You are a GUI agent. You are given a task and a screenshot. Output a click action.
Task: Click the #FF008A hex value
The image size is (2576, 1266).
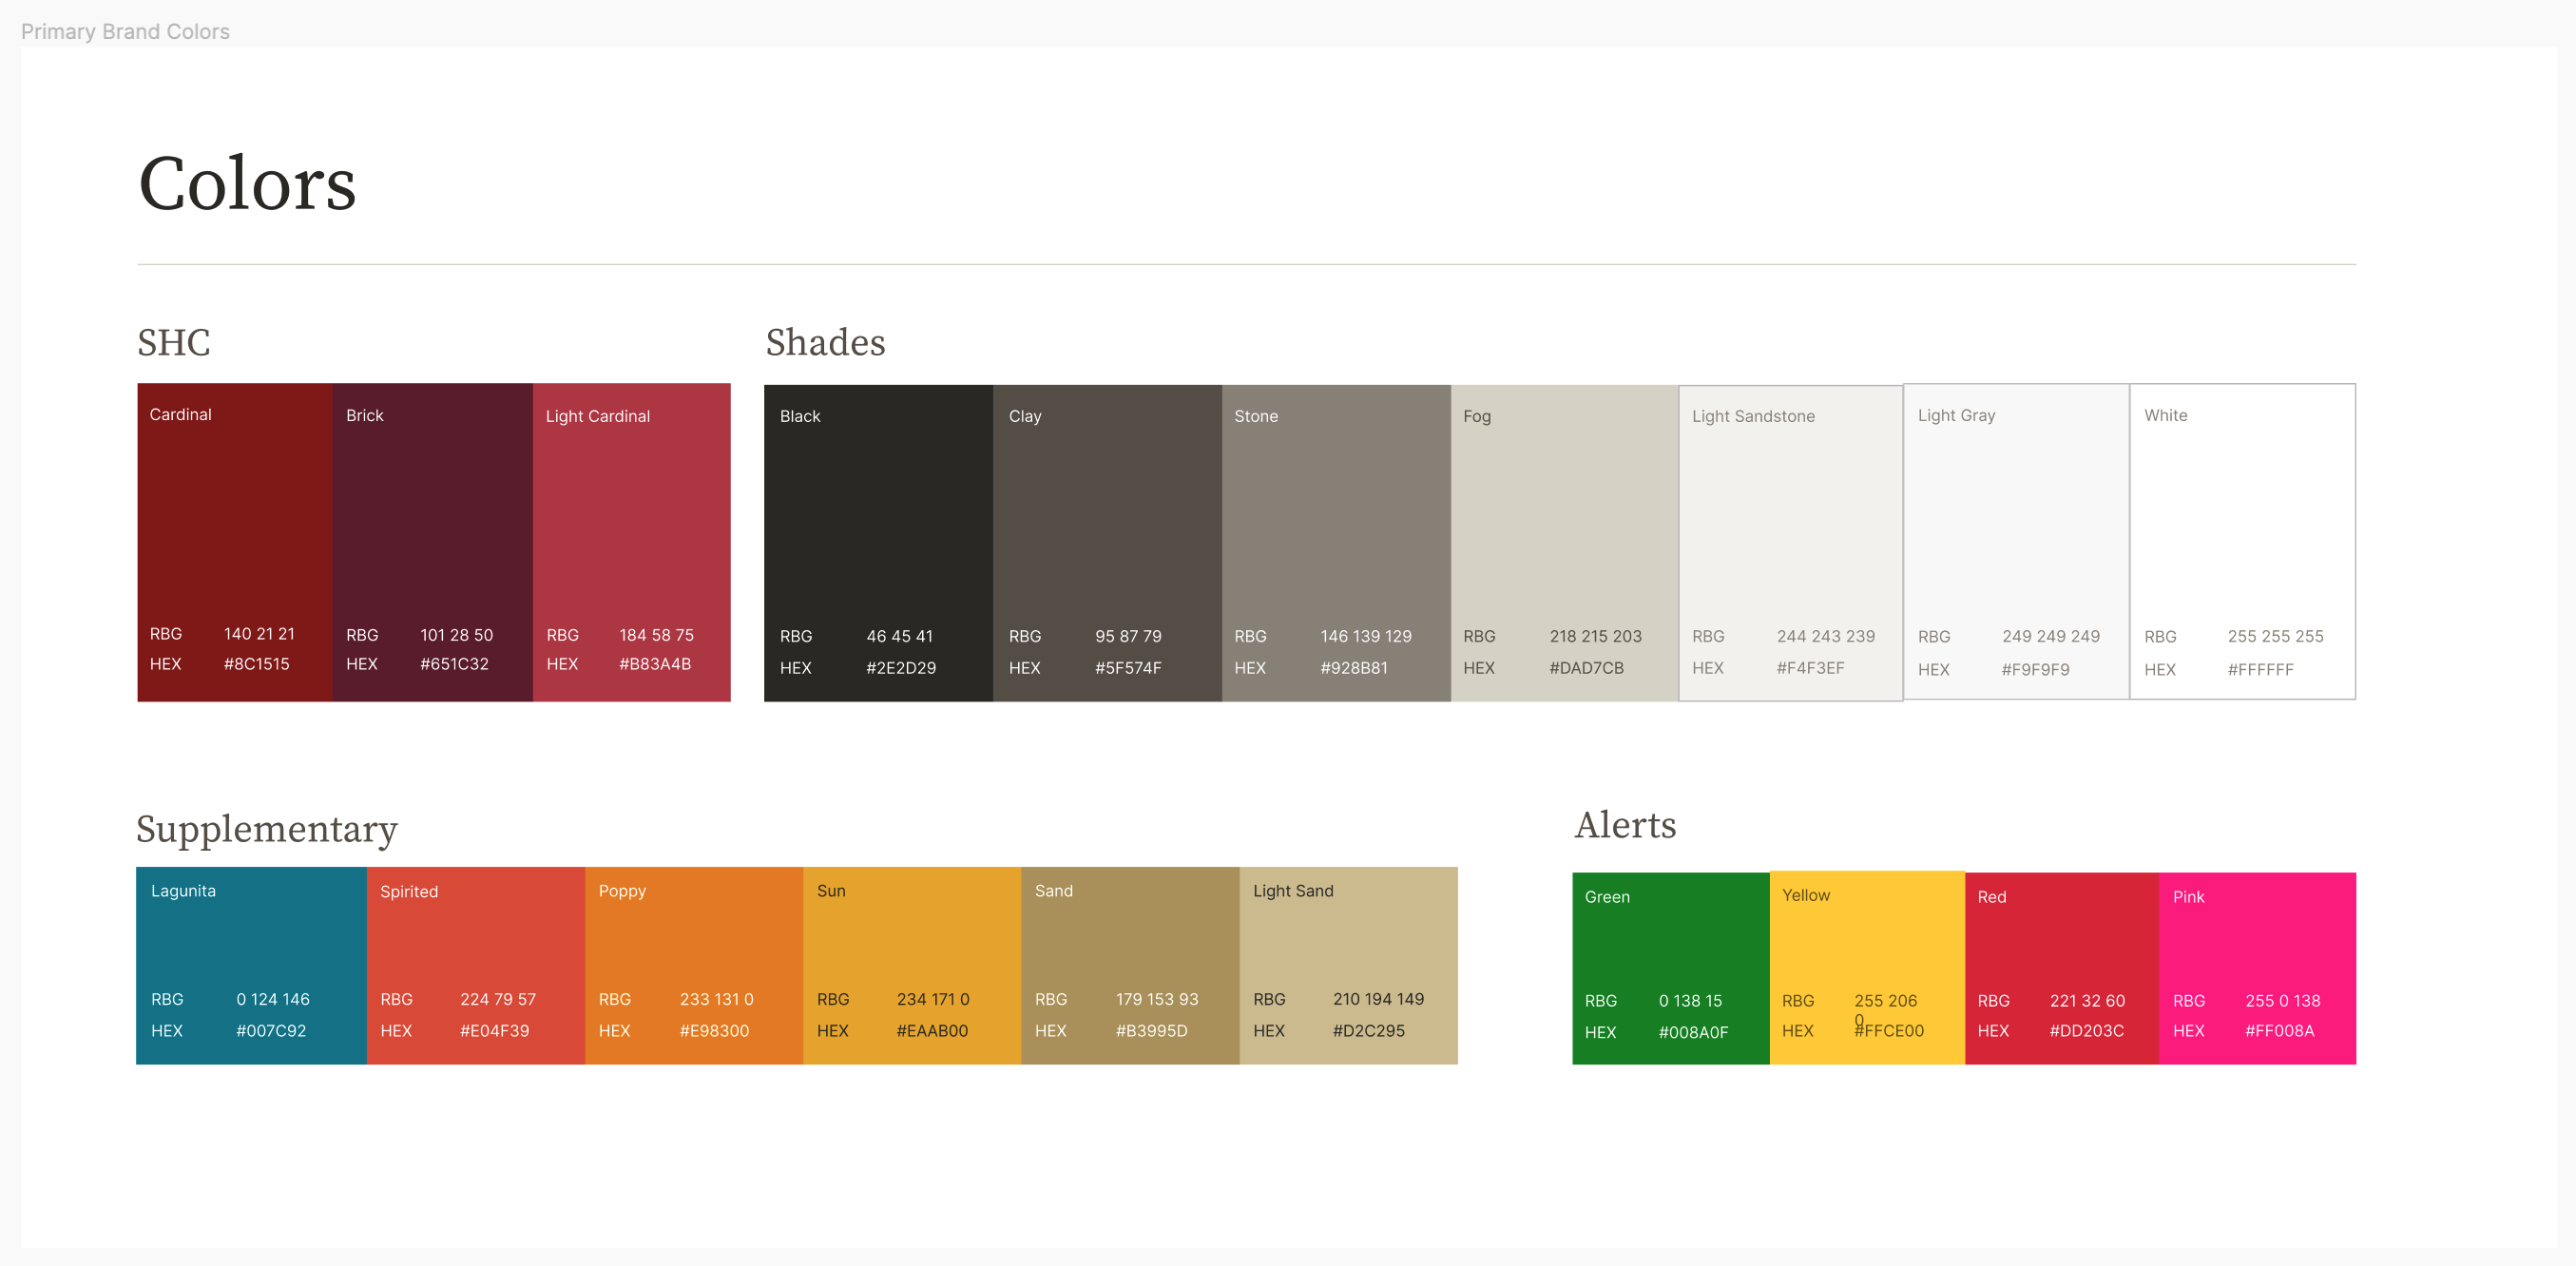point(2279,1031)
